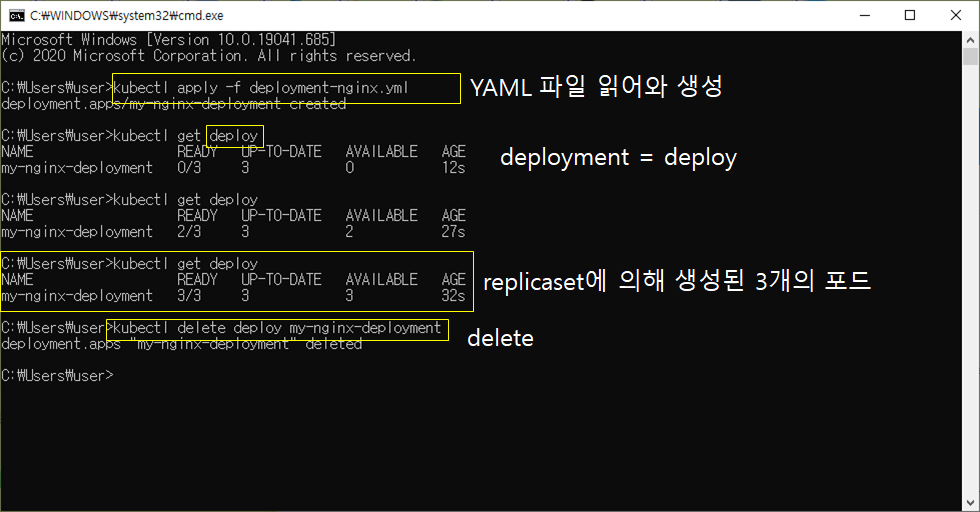Image resolution: width=980 pixels, height=512 pixels.
Task: Click the command 'kubectl apply -f deployment-nginx.yml'
Action: pyautogui.click(x=261, y=88)
